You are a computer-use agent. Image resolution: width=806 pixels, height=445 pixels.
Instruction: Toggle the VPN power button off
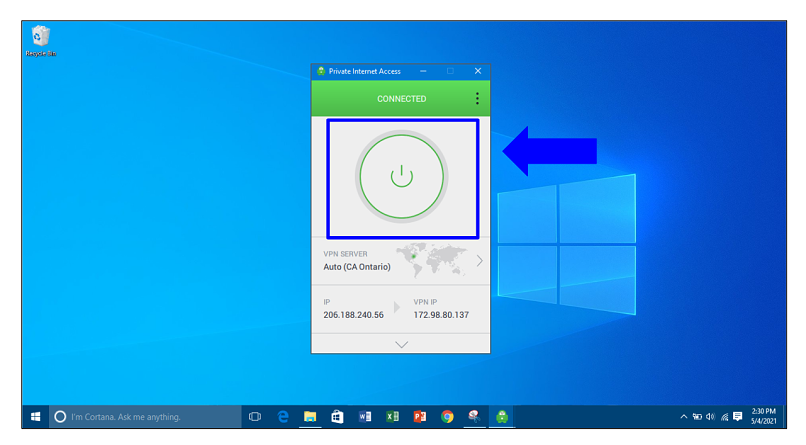click(401, 177)
